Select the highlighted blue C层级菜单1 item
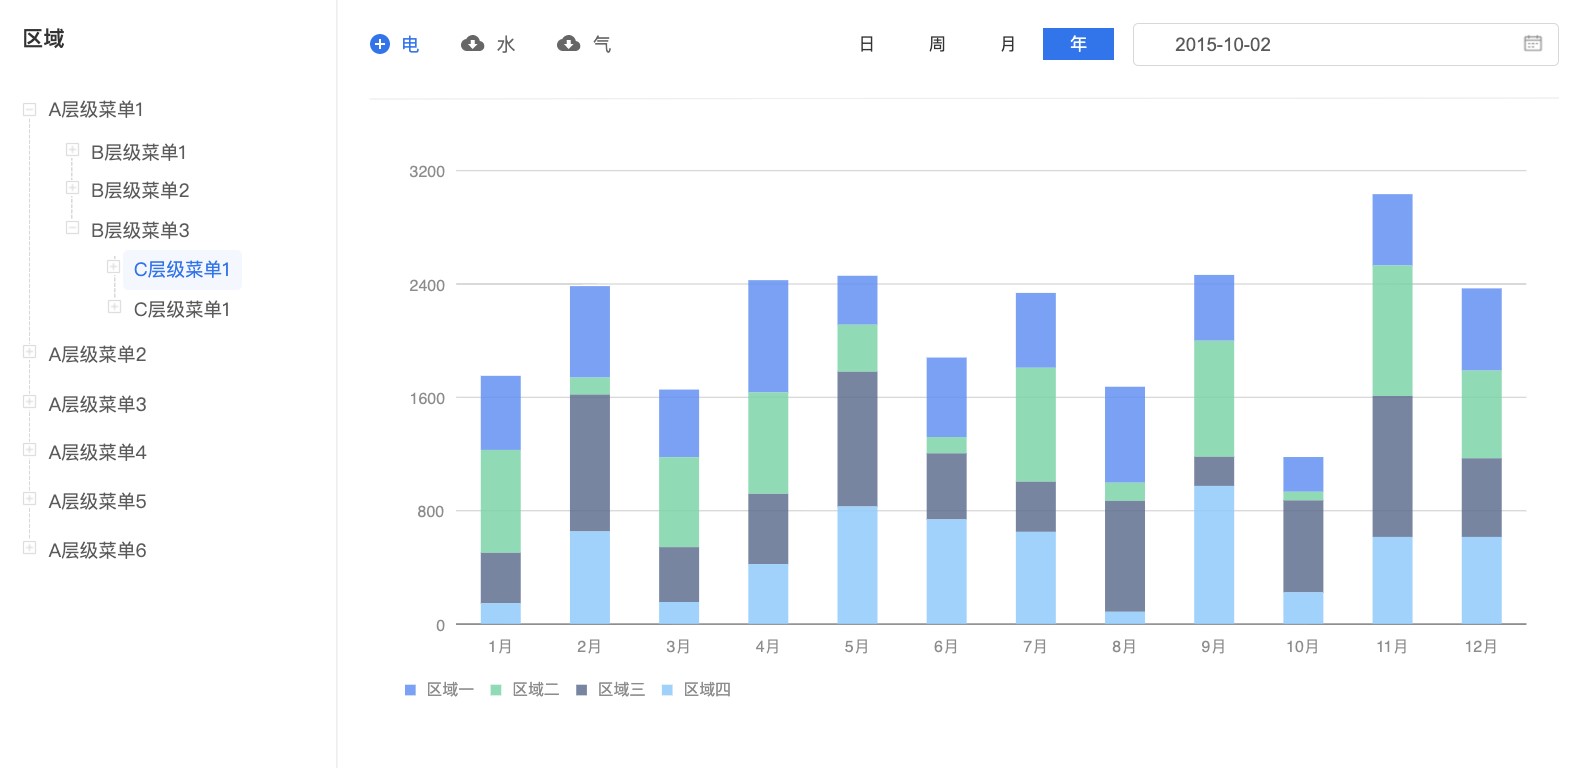 [182, 270]
